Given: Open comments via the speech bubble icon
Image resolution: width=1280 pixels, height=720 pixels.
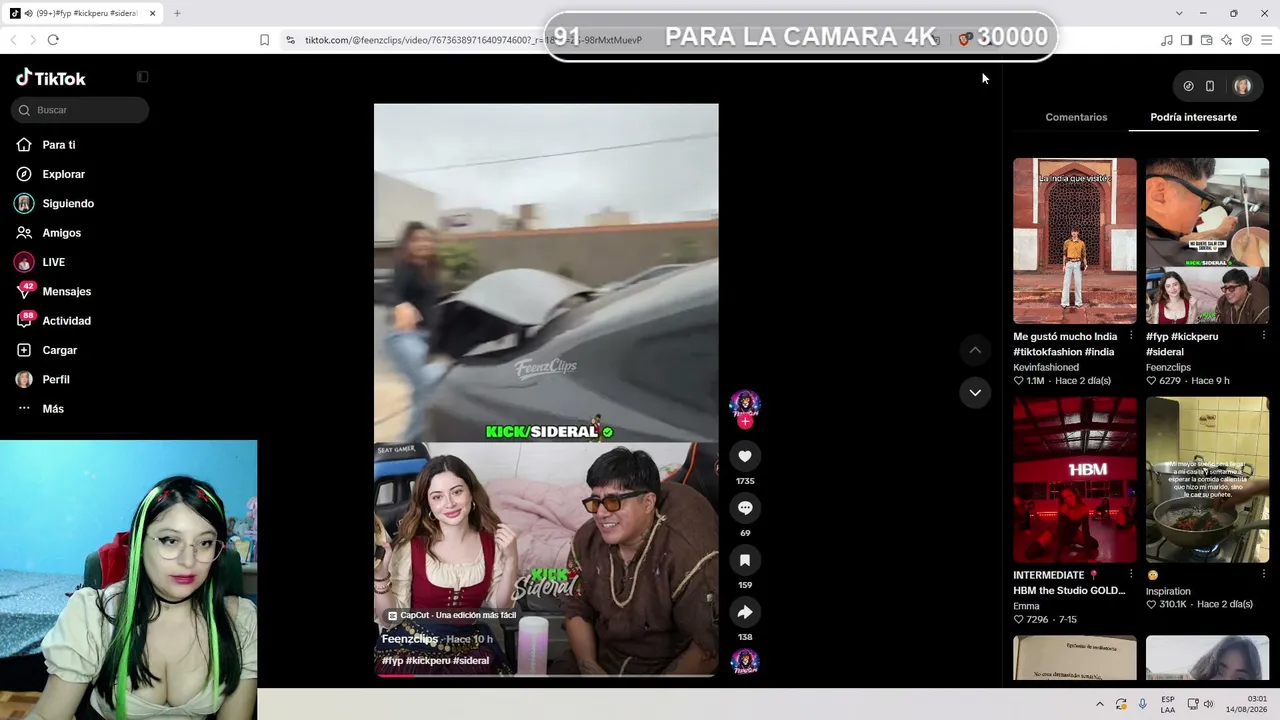Looking at the screenshot, I should (745, 508).
